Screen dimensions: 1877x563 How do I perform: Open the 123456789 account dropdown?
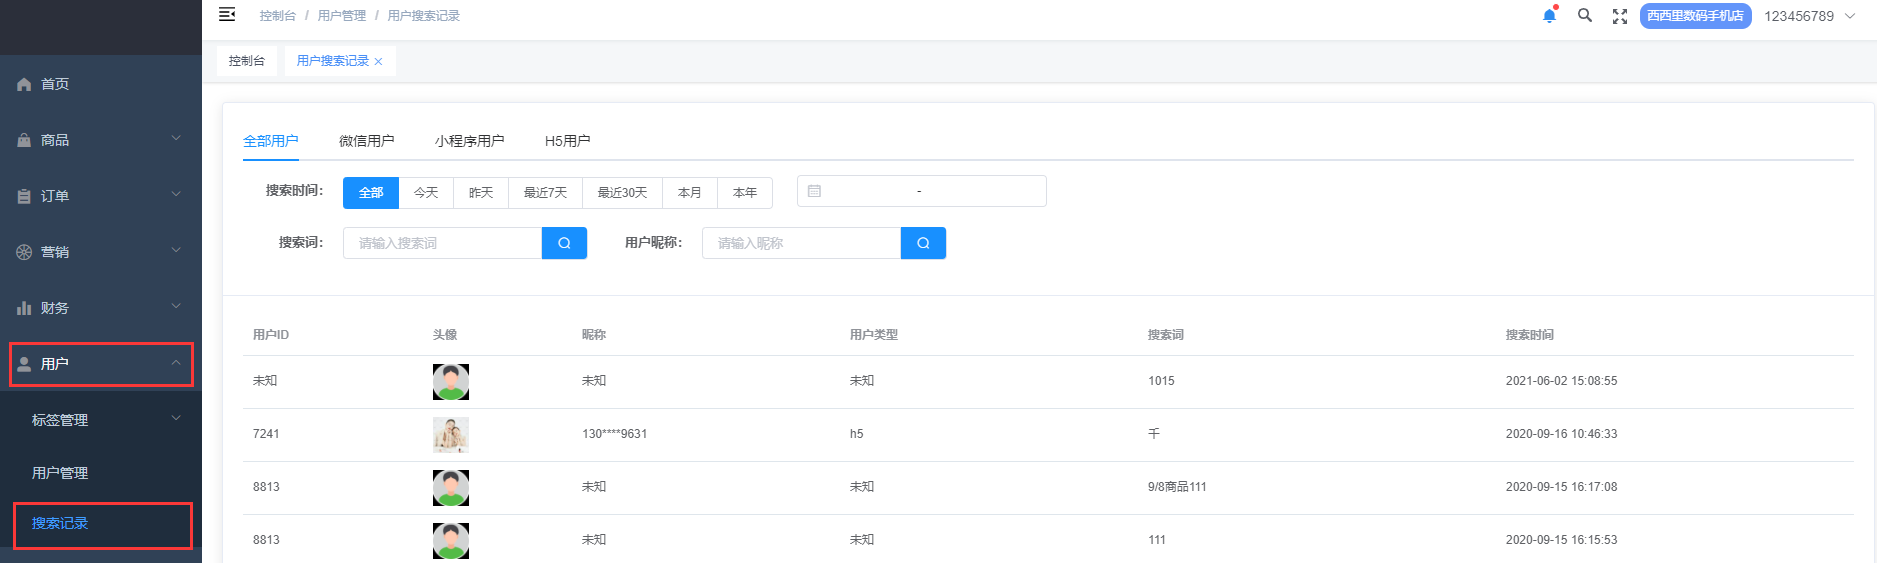tap(1809, 16)
